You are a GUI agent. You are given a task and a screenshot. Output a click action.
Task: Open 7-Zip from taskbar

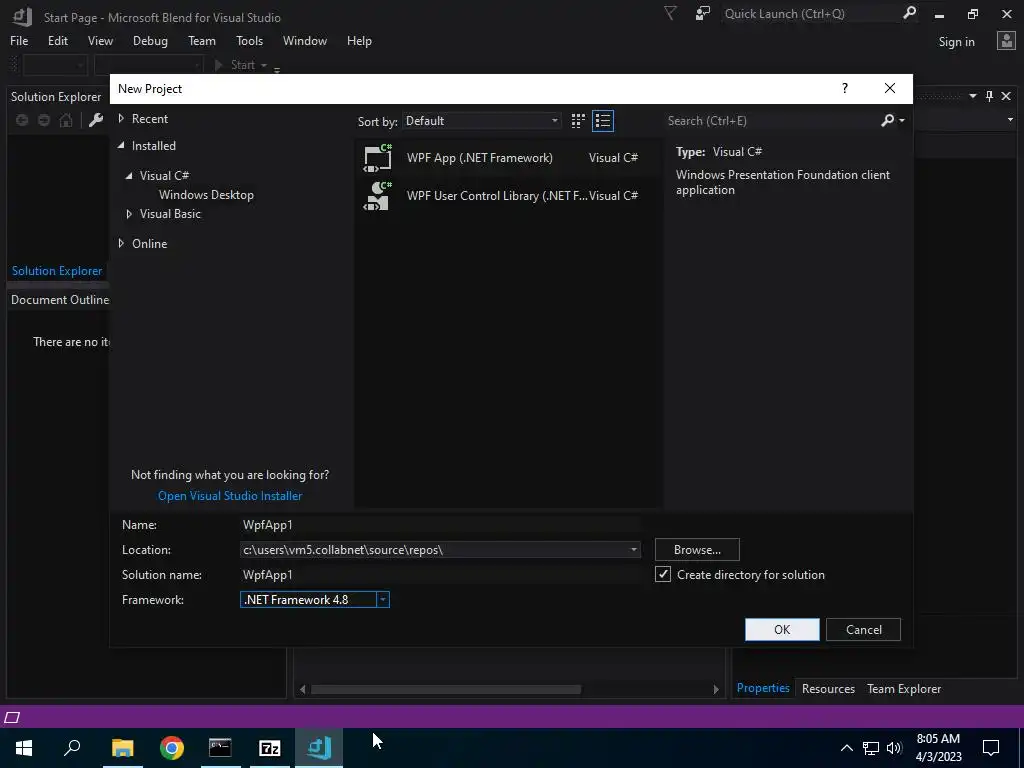270,748
